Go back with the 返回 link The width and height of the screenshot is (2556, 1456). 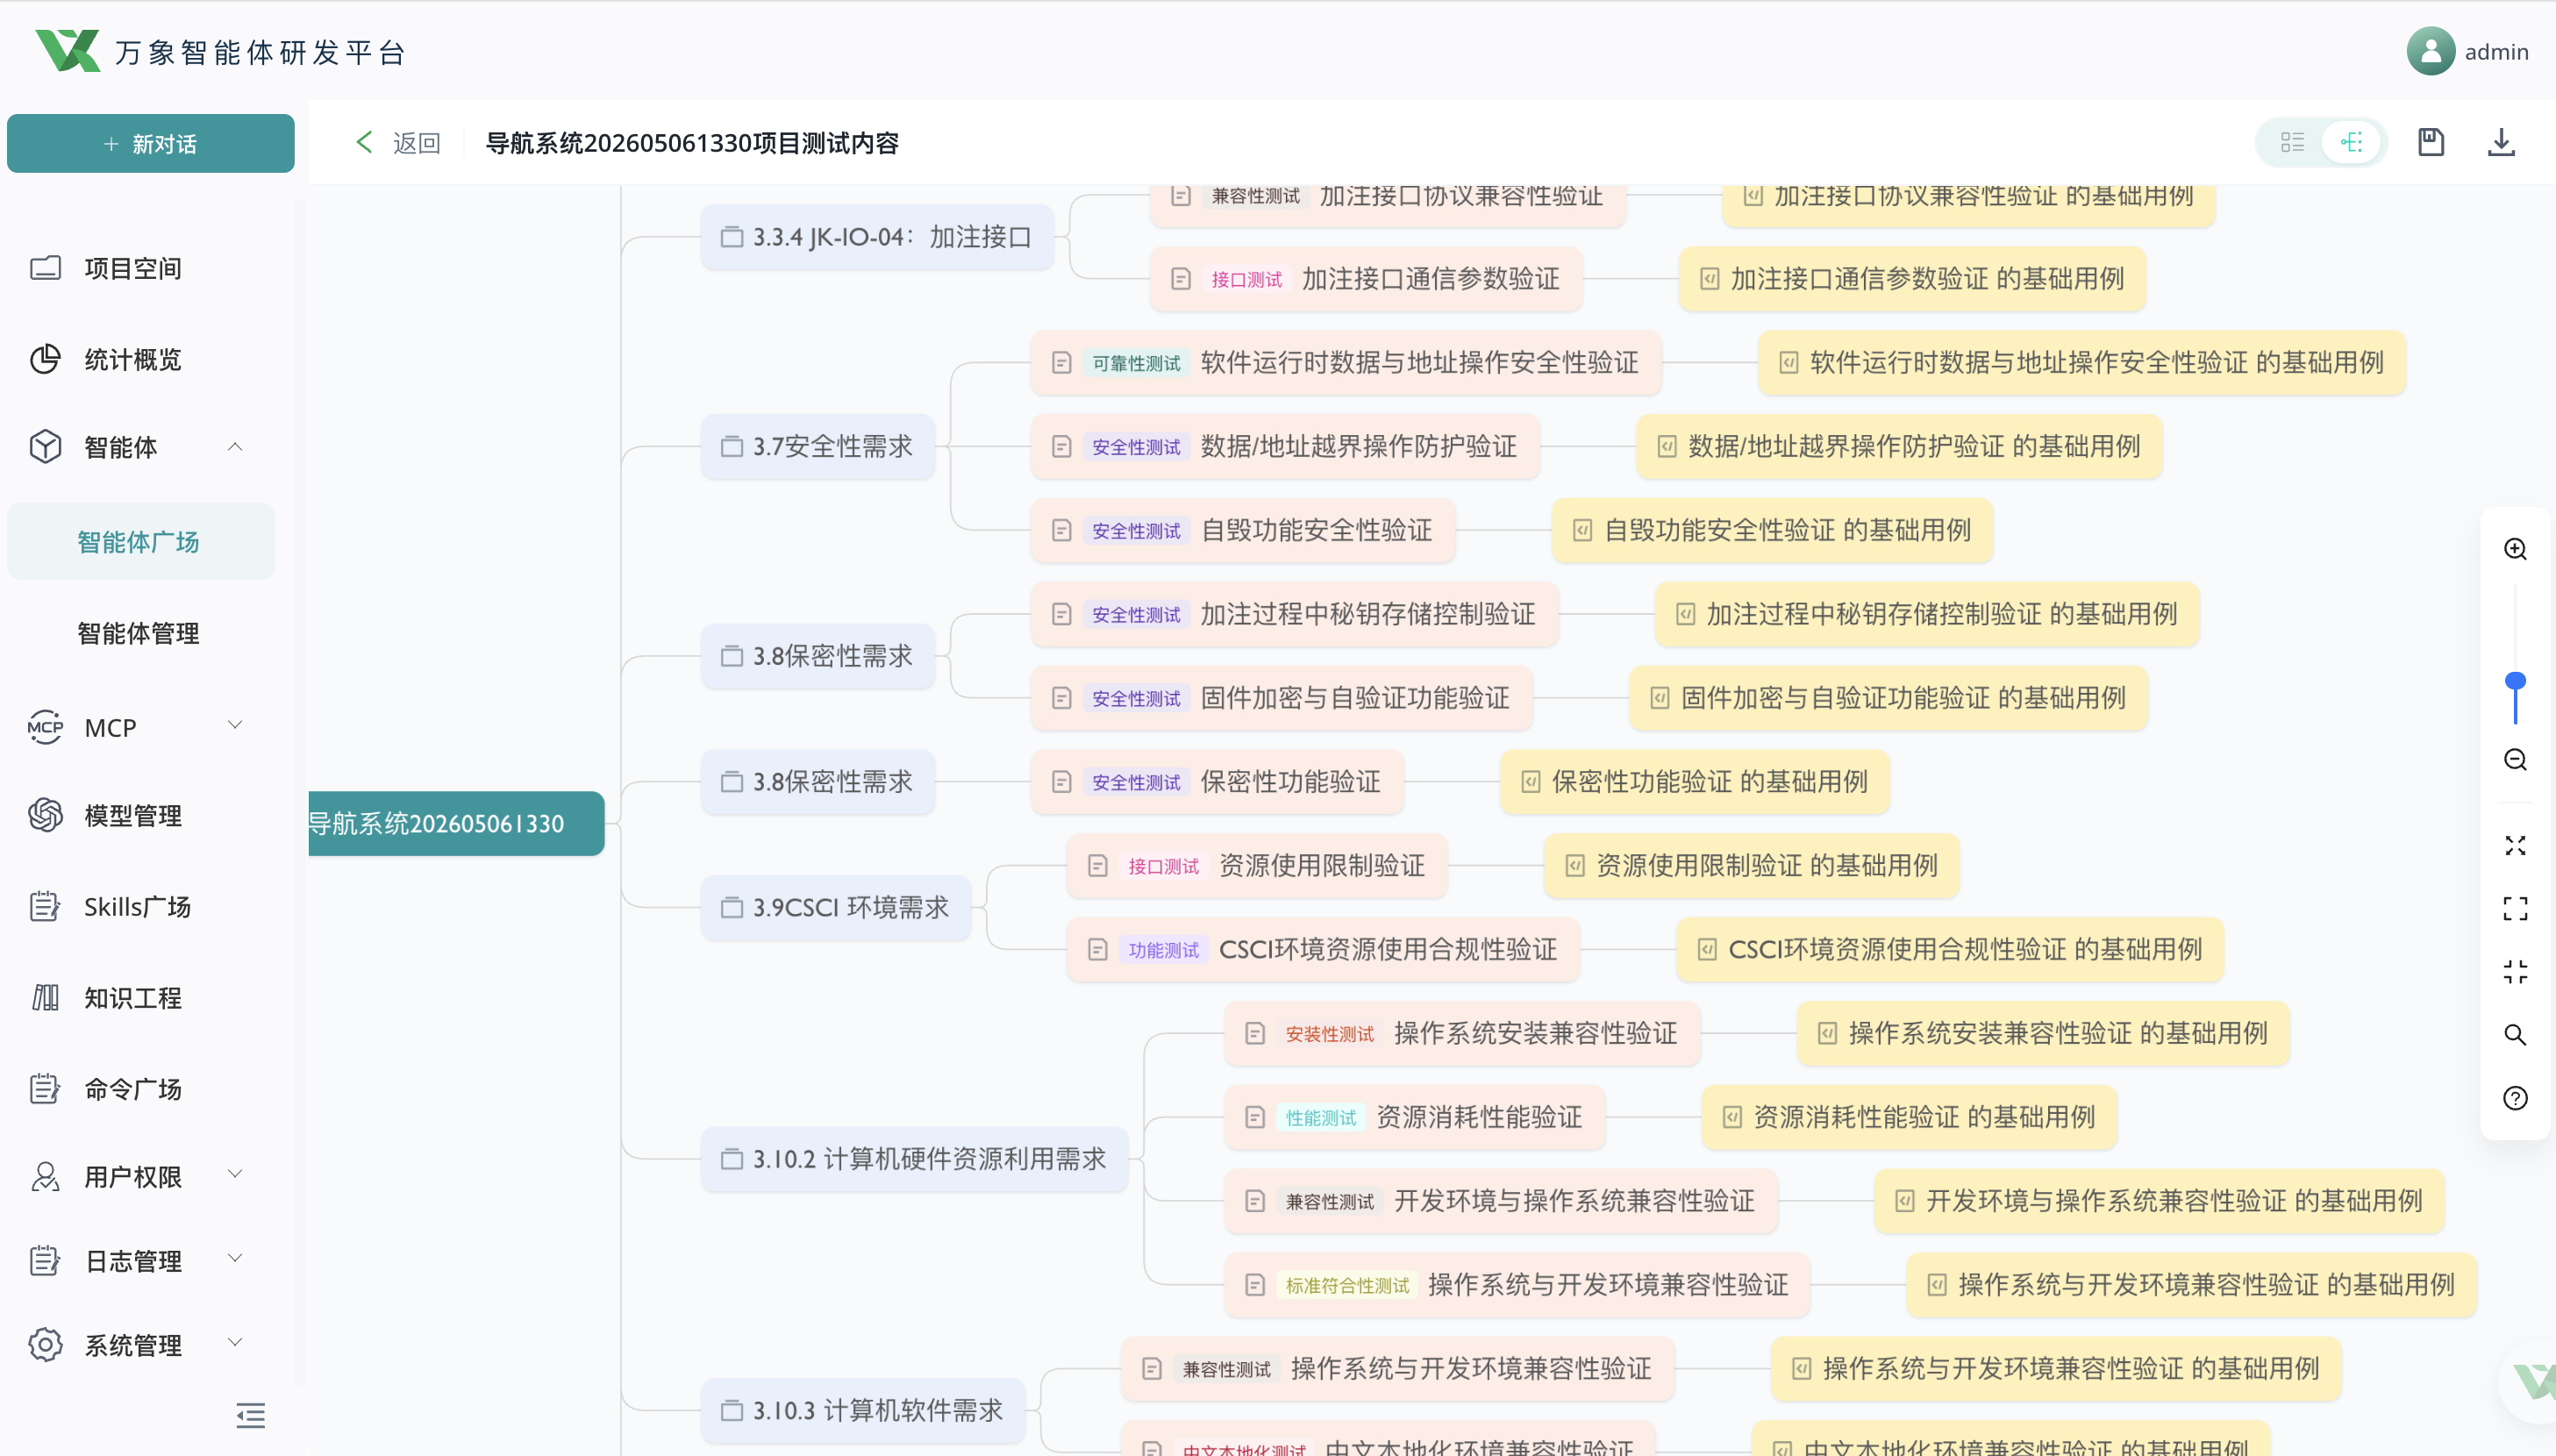[x=398, y=143]
